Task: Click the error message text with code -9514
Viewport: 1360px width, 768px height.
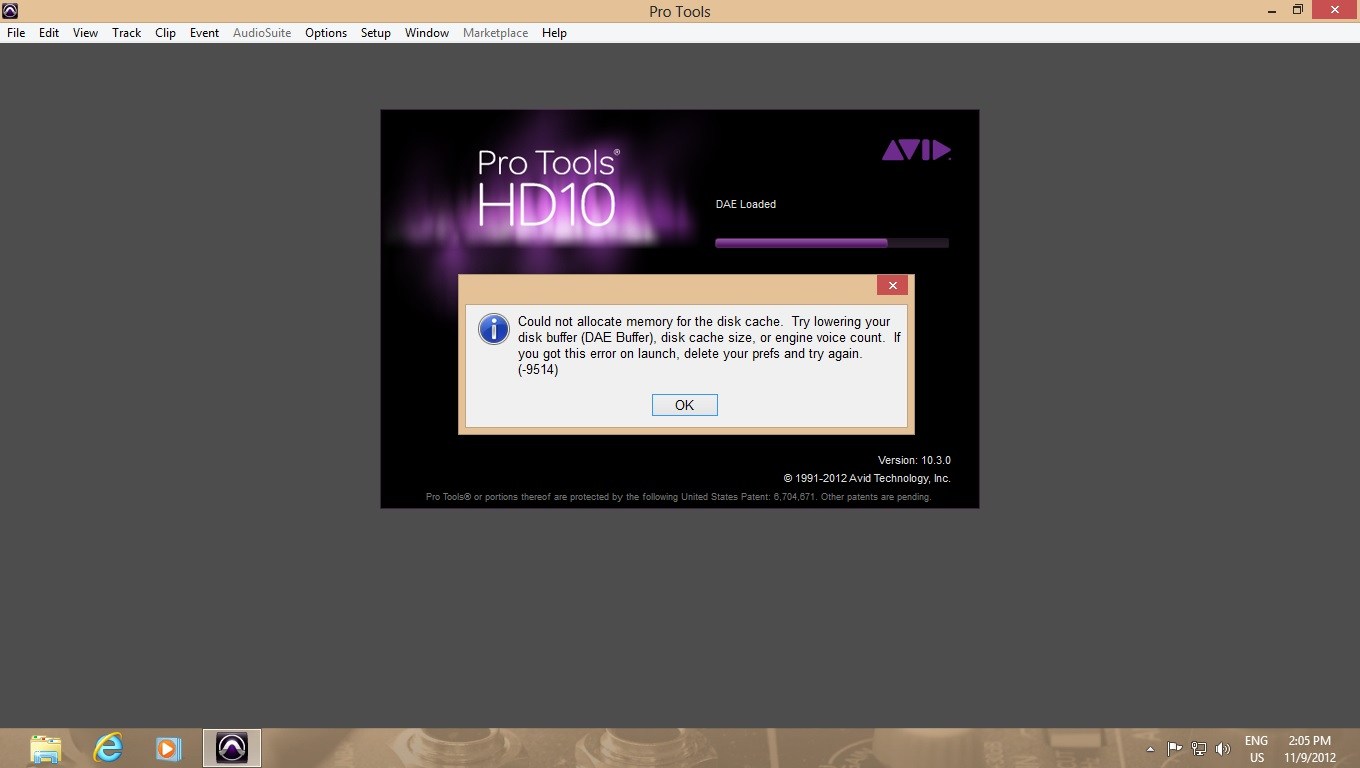Action: (x=709, y=346)
